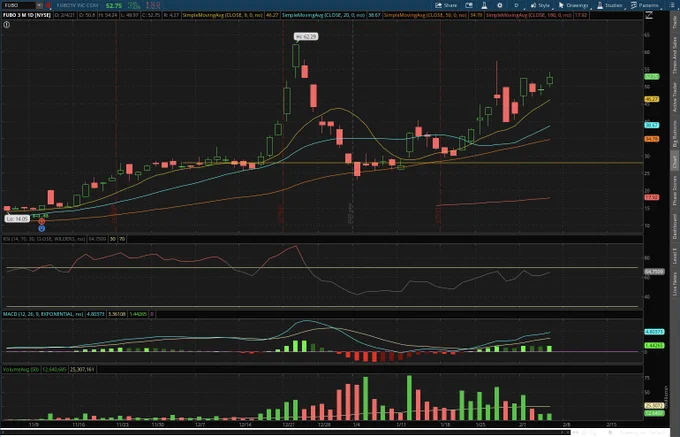Open the Phase Scores side tab
This screenshot has width=680, height=437.
coord(674,190)
